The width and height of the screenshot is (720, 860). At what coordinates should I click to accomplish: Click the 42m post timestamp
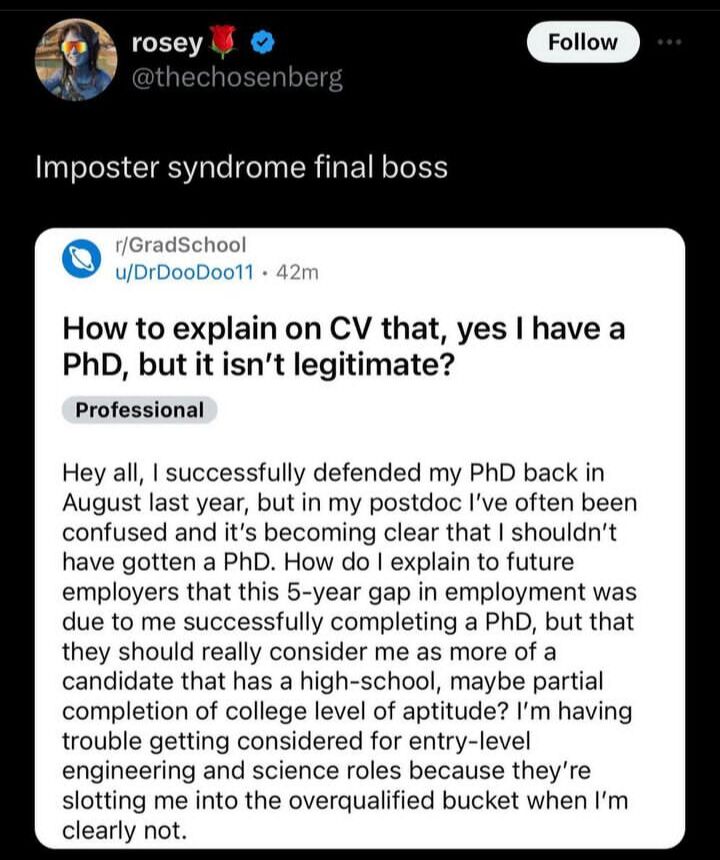pyautogui.click(x=297, y=272)
